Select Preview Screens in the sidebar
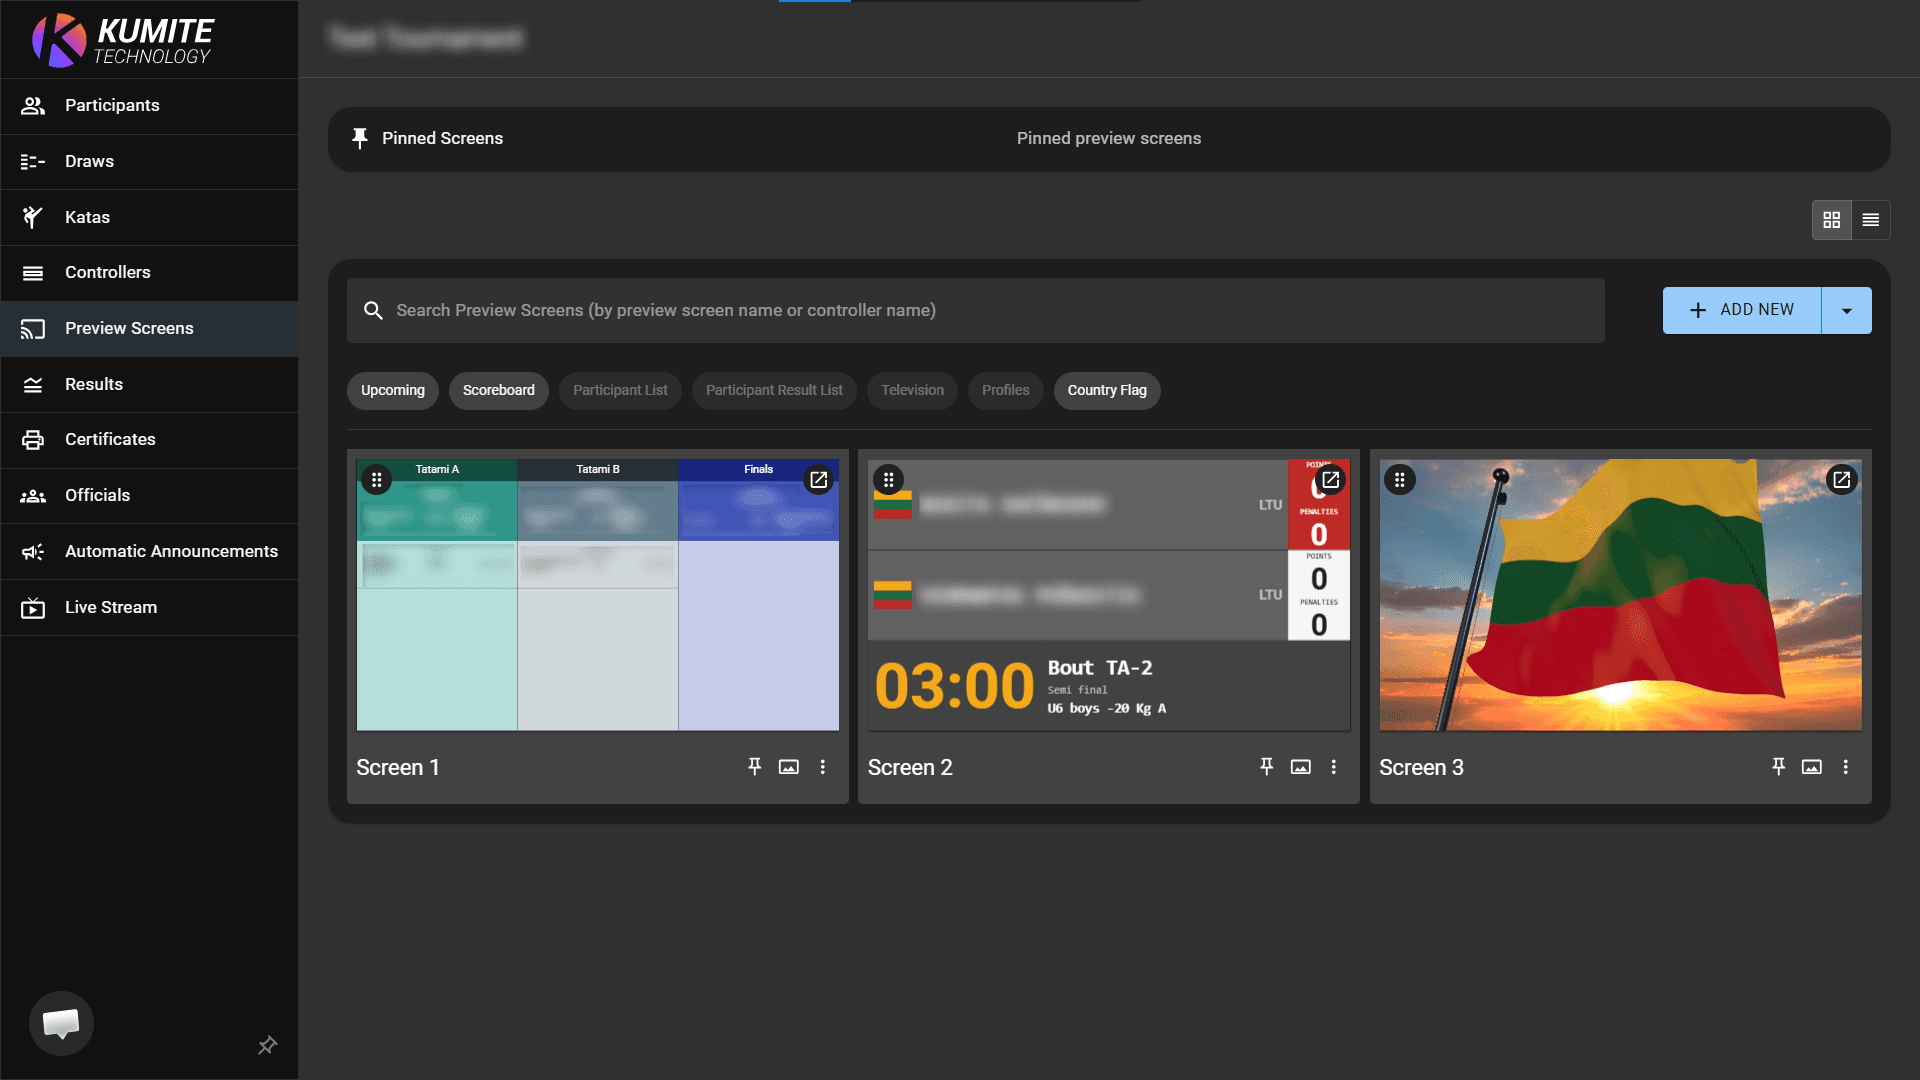 point(129,328)
